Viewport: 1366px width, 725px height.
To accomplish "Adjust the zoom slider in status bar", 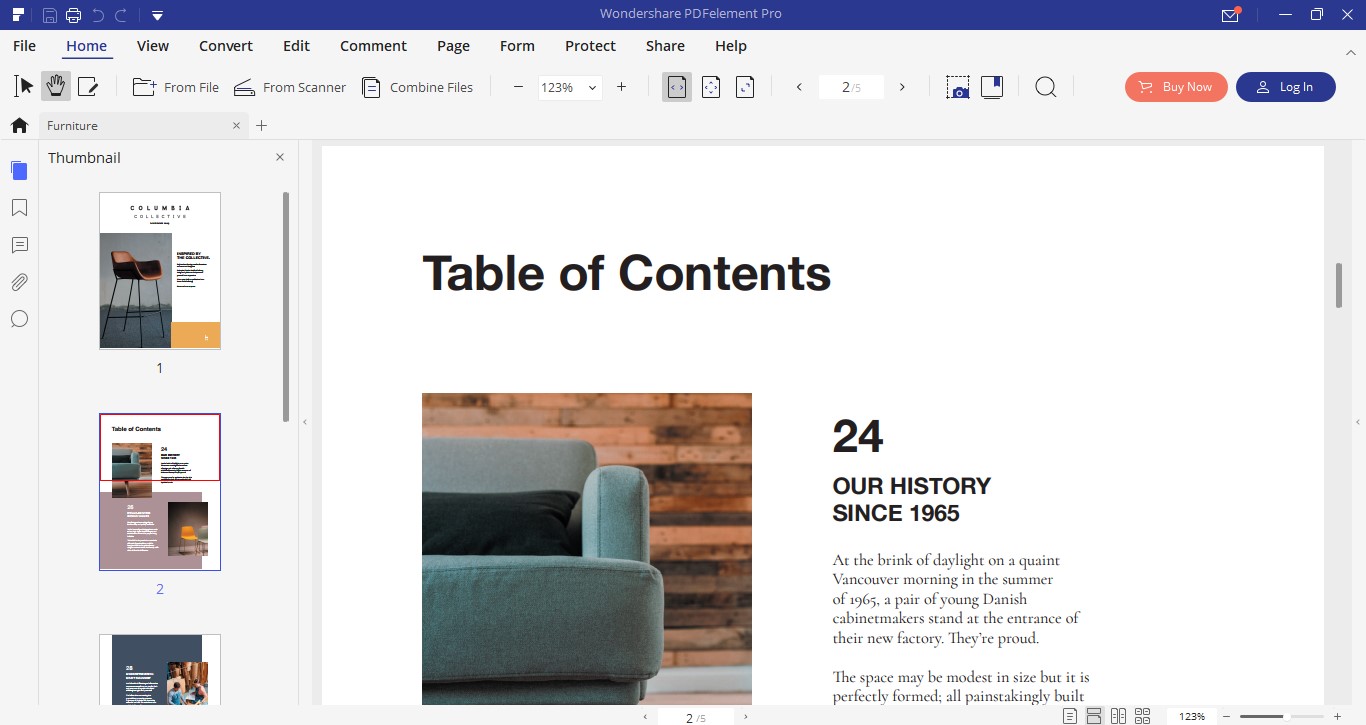I will pyautogui.click(x=1285, y=716).
